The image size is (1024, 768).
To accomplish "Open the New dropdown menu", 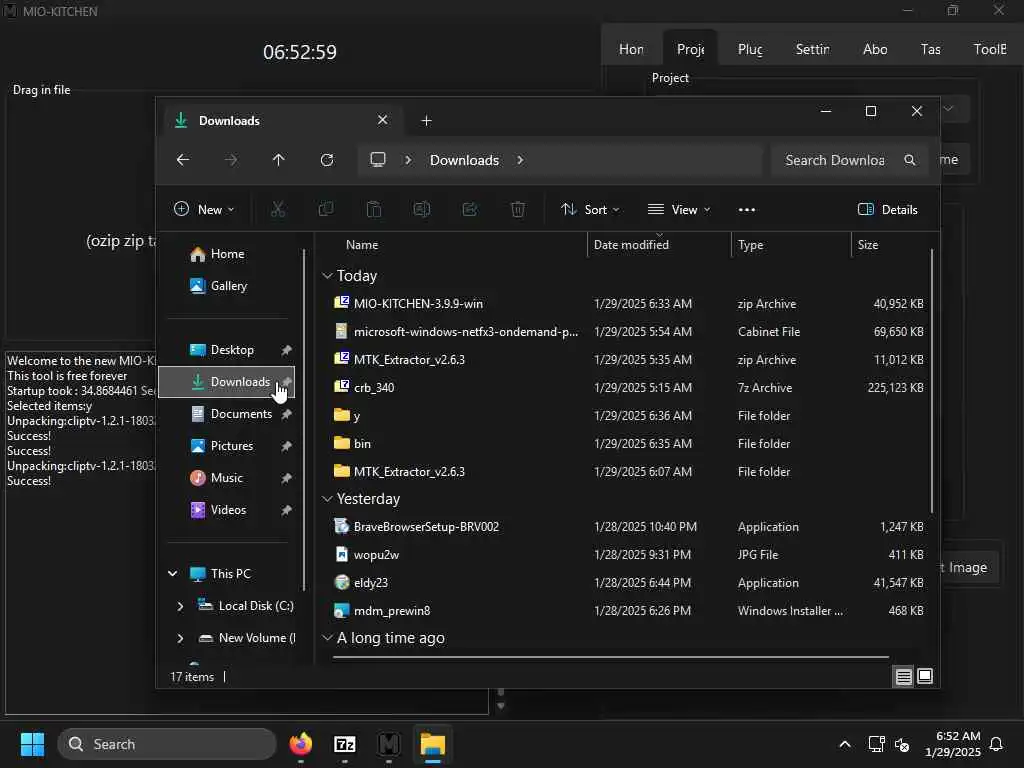I will (204, 210).
